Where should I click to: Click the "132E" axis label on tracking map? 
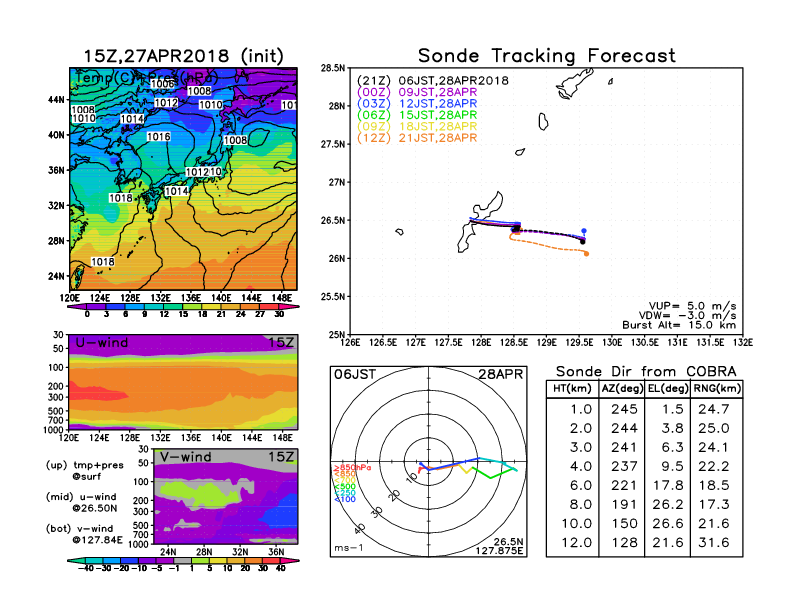(x=743, y=343)
